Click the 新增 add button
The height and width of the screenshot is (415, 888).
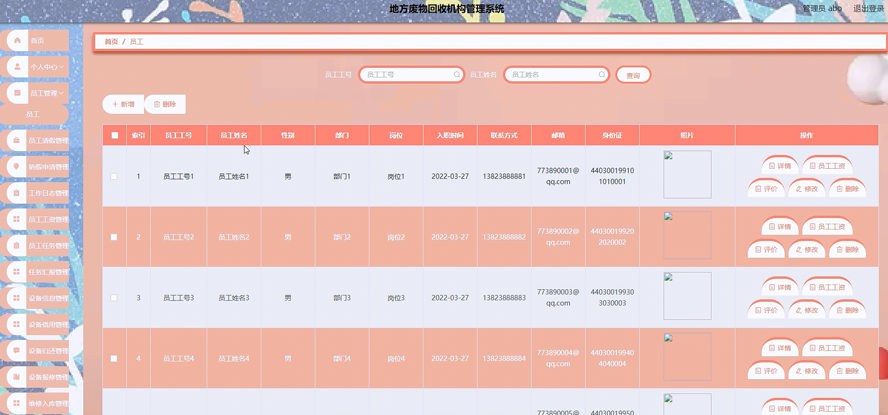(x=123, y=104)
